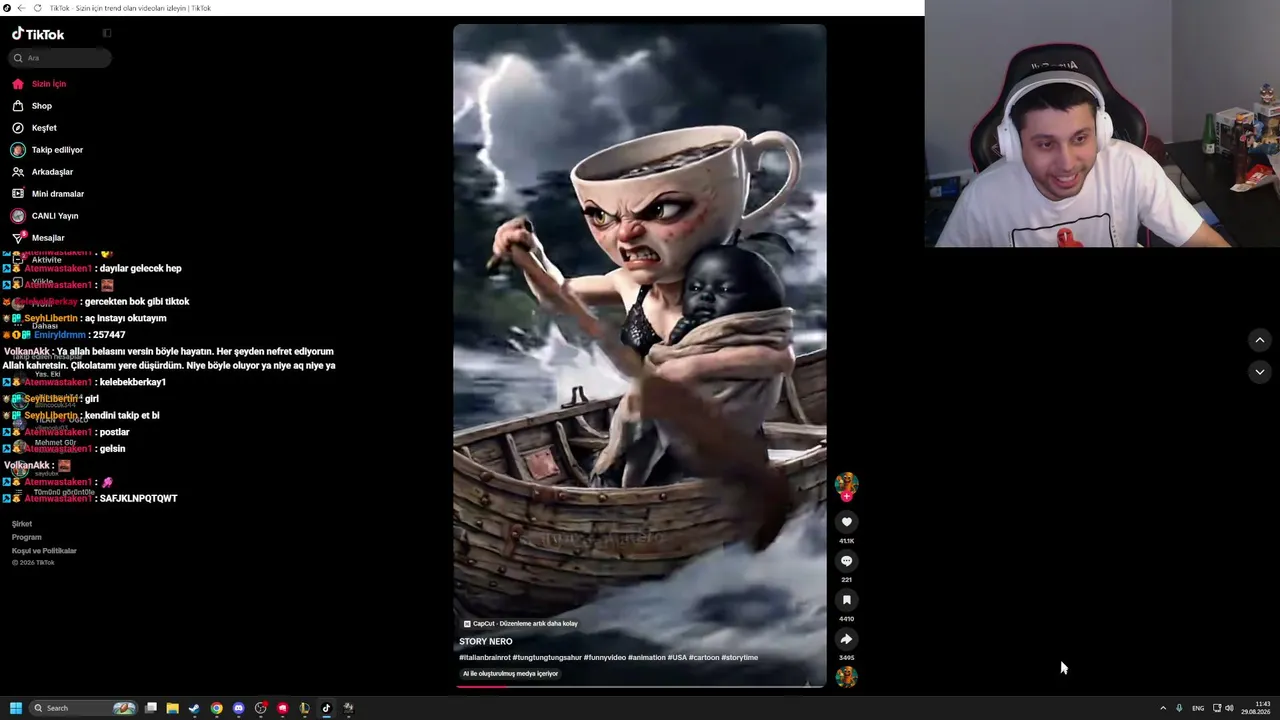Open the Shop bag icon
Image resolution: width=1280 pixels, height=720 pixels.
[x=18, y=106]
